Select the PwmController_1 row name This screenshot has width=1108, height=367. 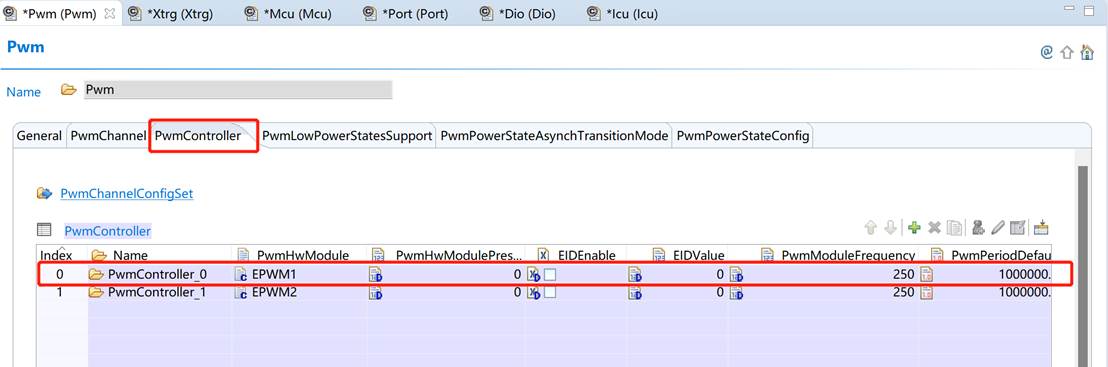(x=157, y=292)
